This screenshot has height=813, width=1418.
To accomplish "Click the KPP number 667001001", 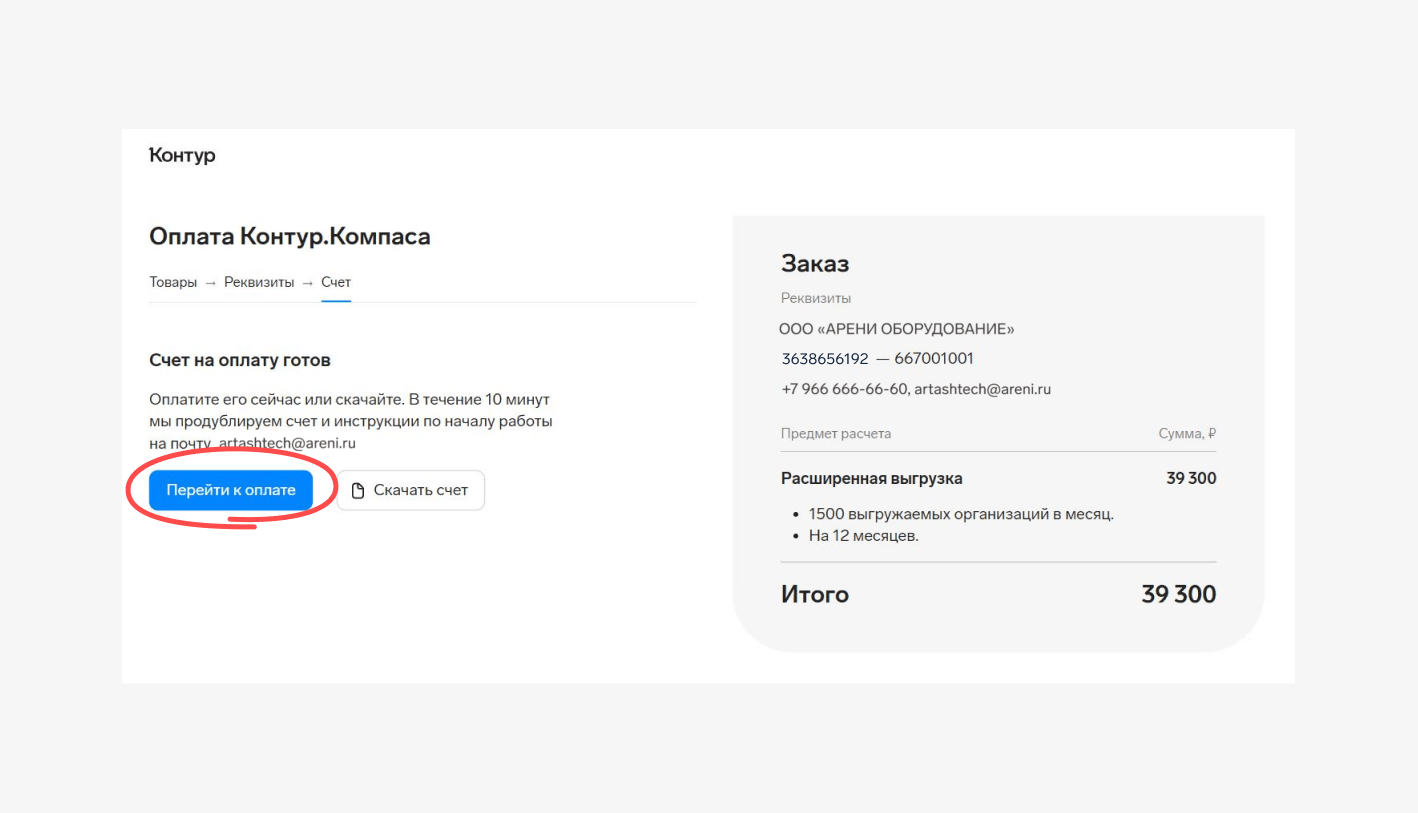I will 934,358.
